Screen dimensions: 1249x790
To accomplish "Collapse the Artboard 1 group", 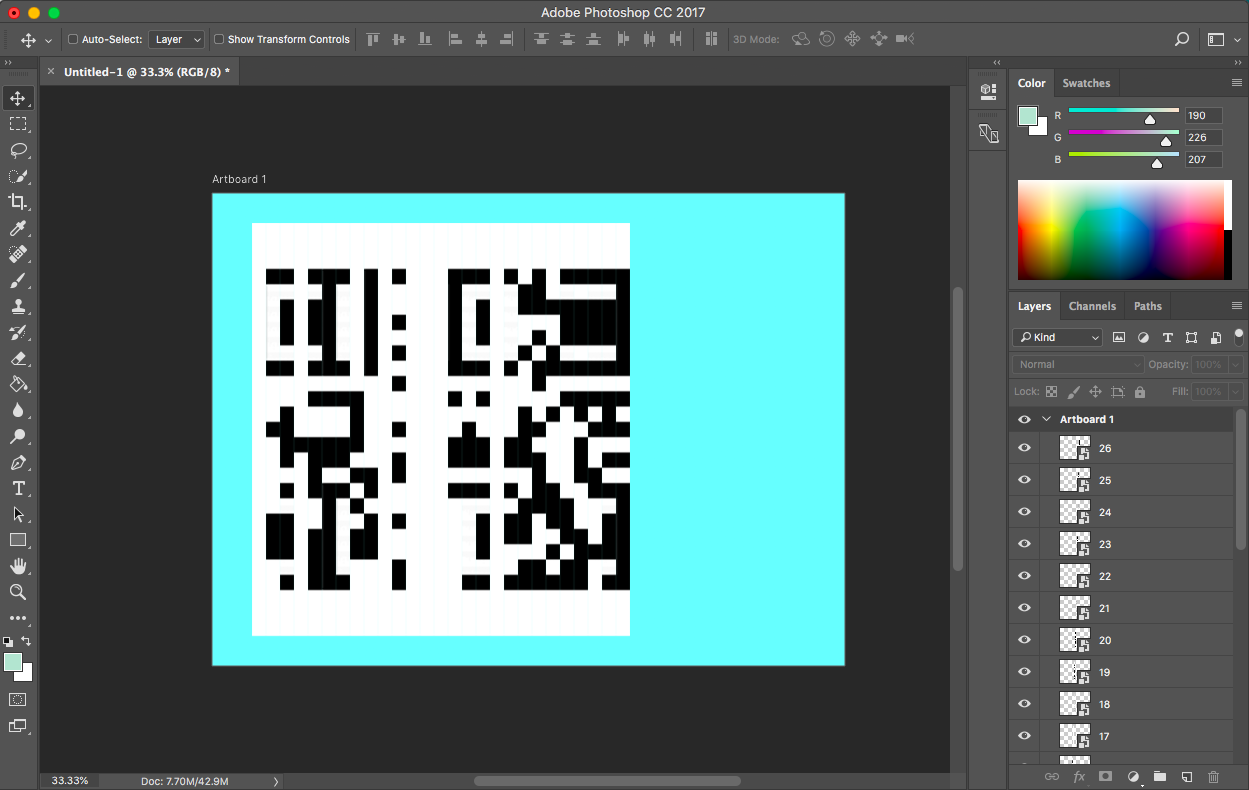I will pos(1047,419).
